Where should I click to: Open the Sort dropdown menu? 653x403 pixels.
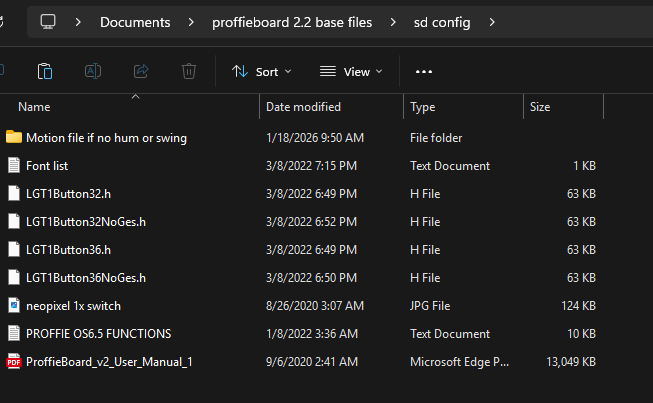point(261,71)
